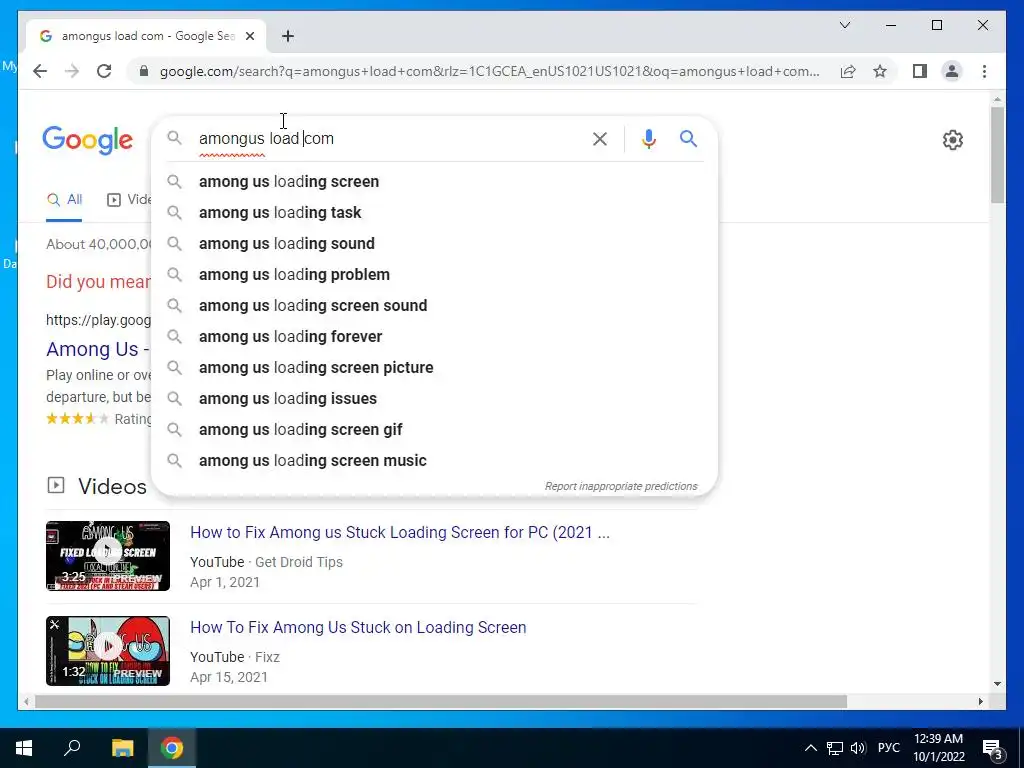Screen dimensions: 1024x768
Task: Pick among us loading issues suggestion
Action: click(x=434, y=398)
